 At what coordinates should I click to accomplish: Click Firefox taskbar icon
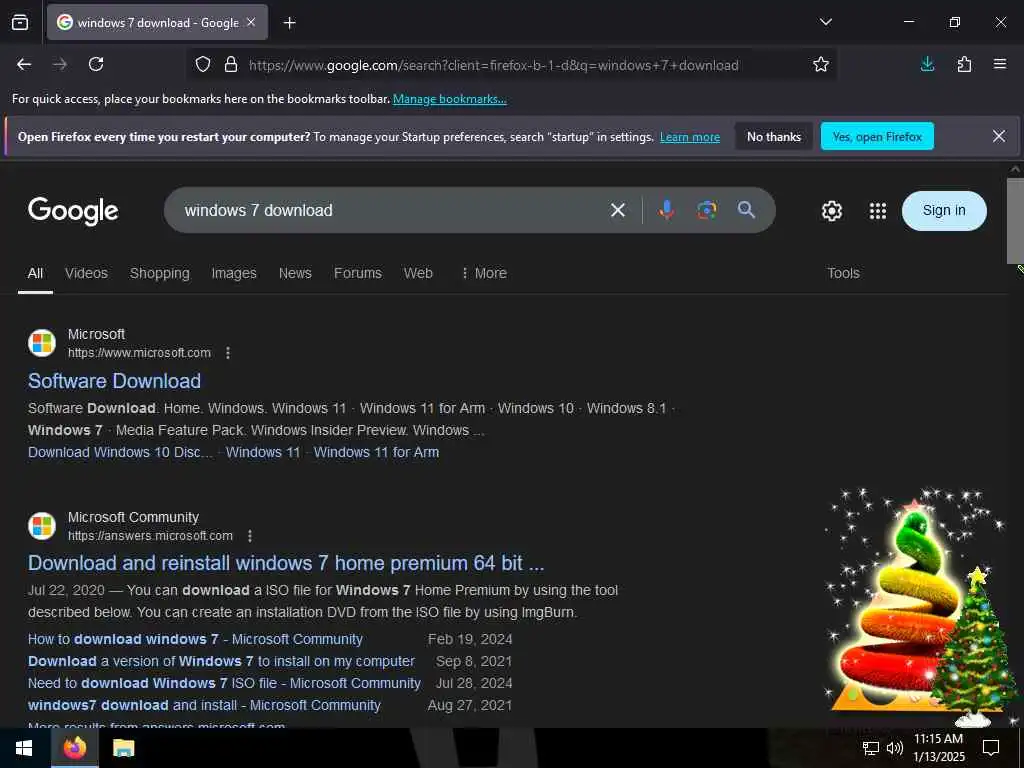(x=74, y=748)
